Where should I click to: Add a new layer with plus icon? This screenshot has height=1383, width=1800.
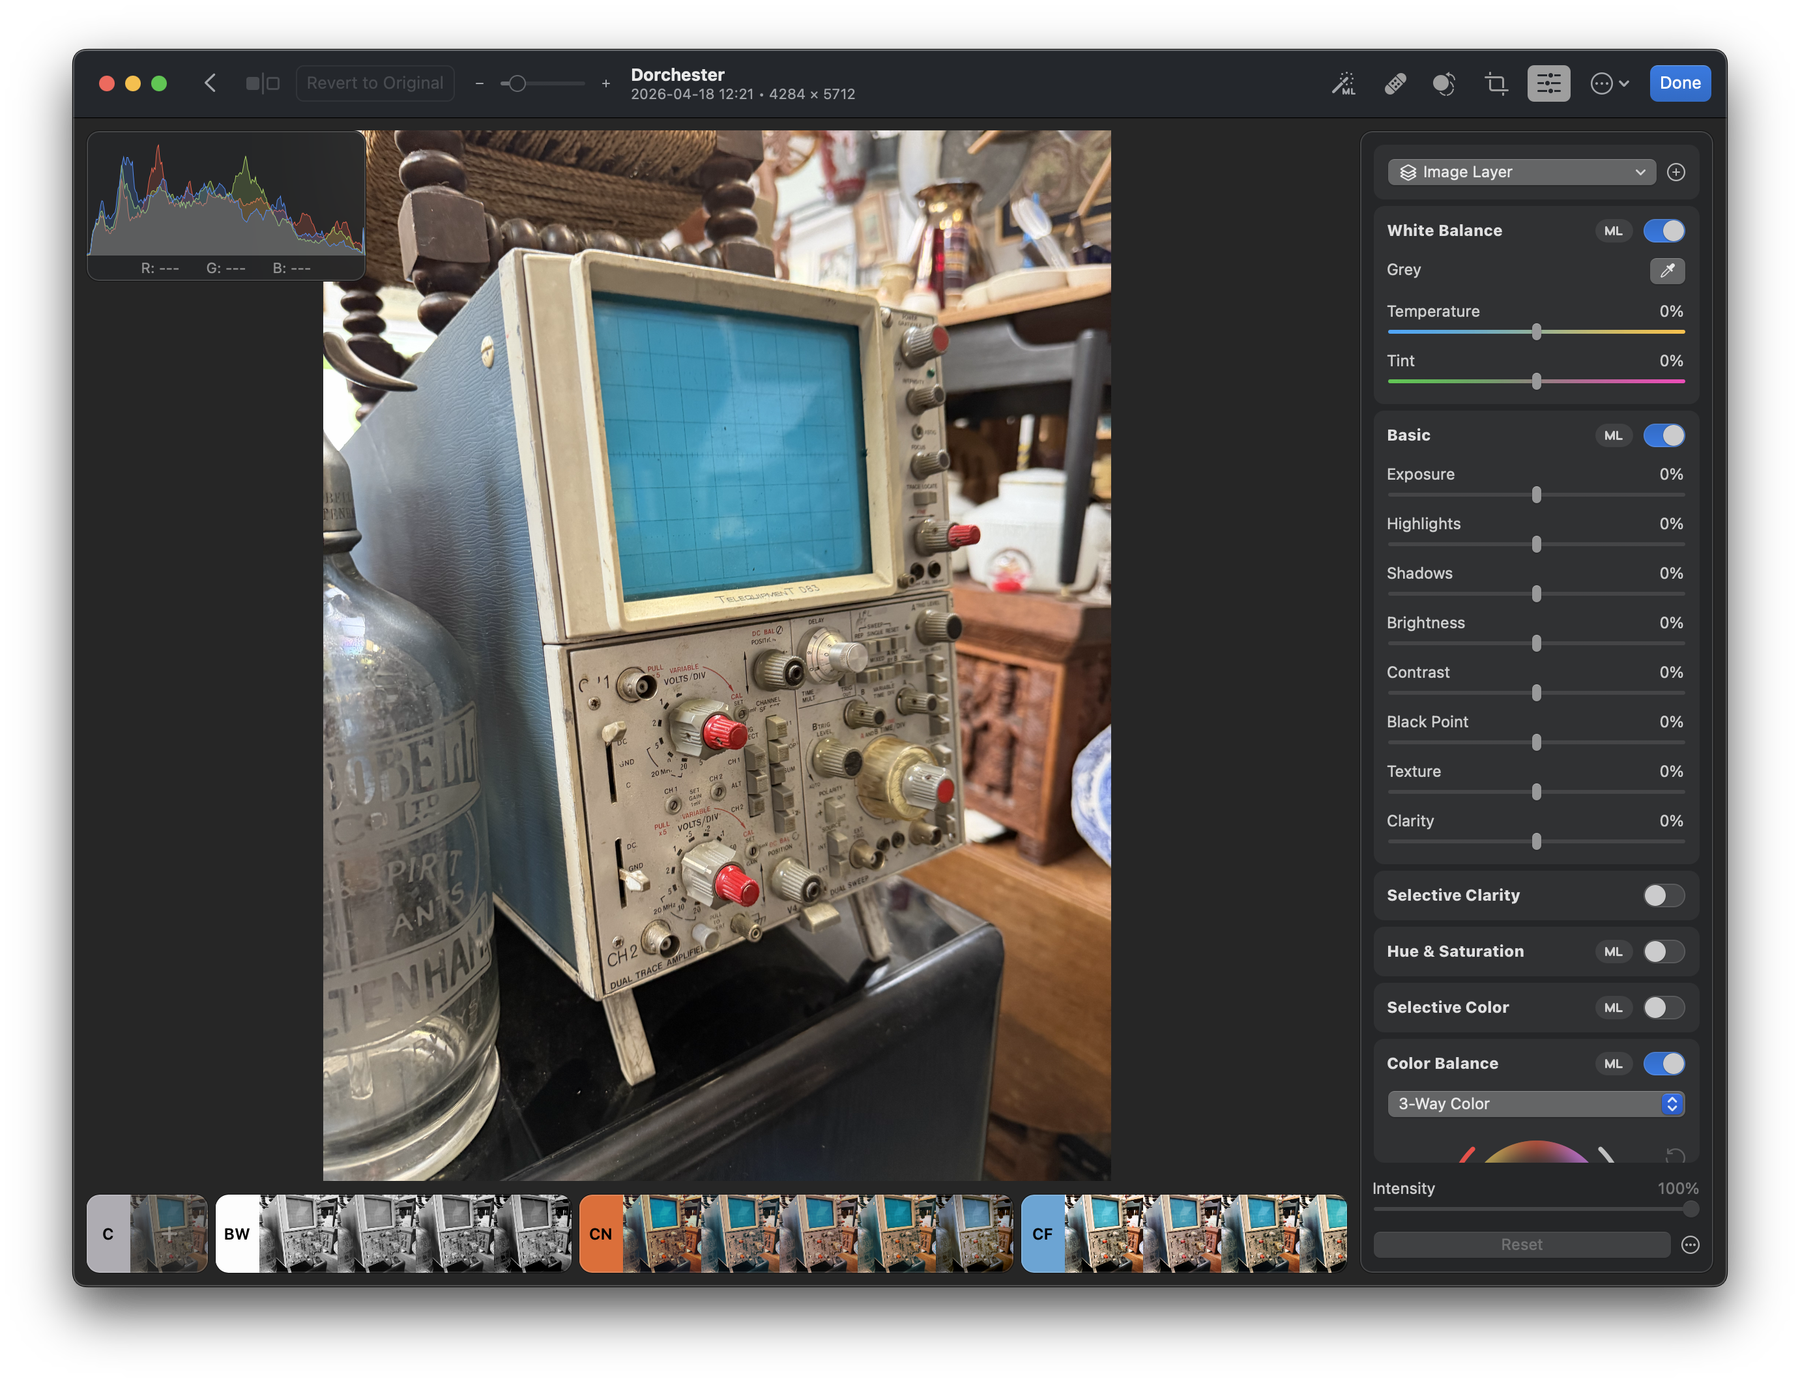[1676, 172]
